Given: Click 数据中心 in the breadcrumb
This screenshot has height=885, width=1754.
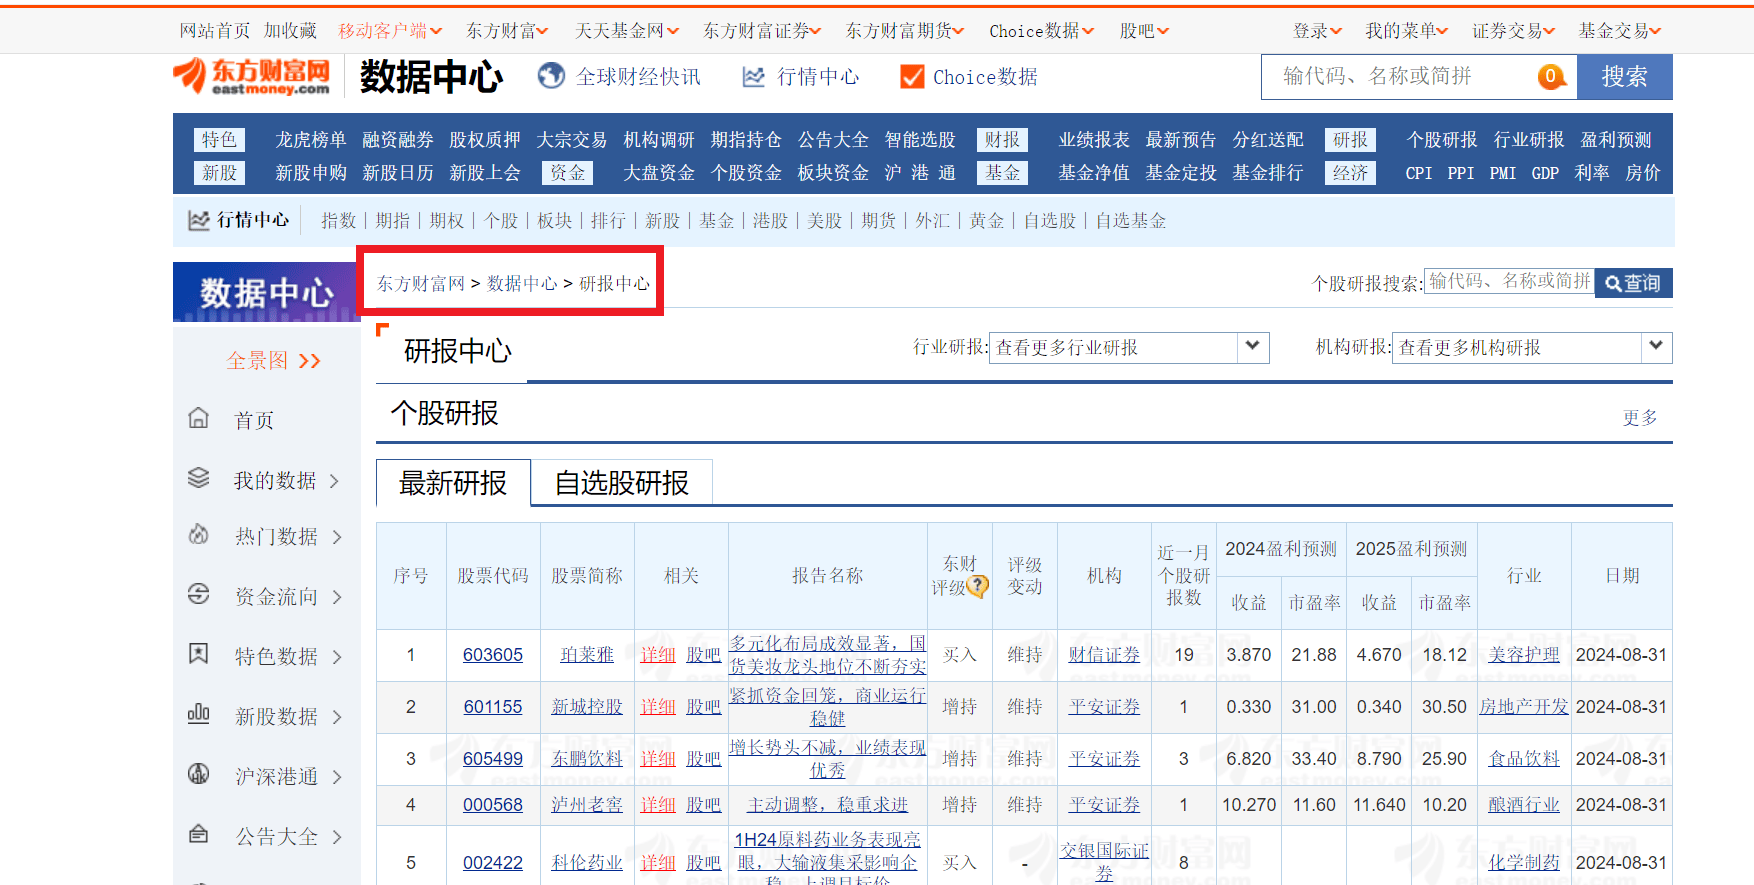Looking at the screenshot, I should (x=522, y=284).
